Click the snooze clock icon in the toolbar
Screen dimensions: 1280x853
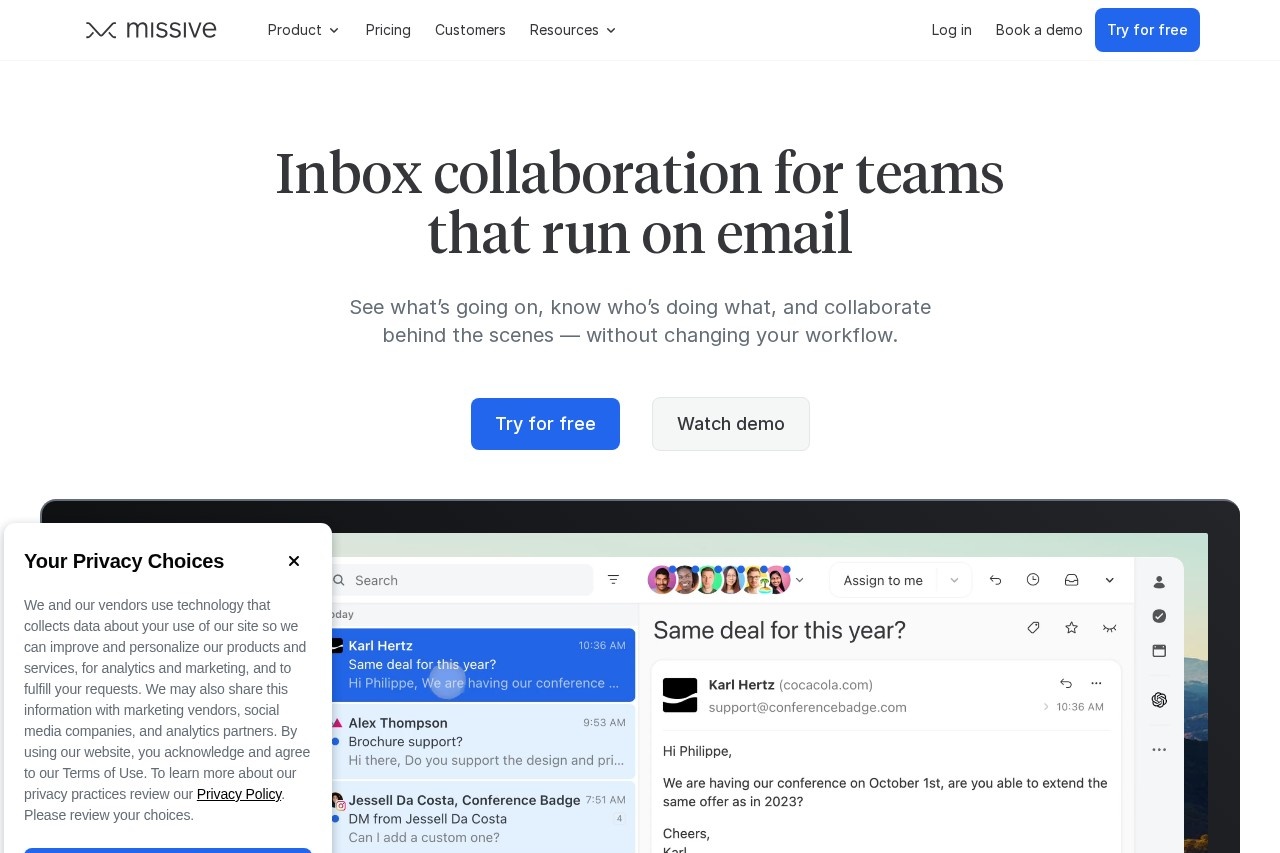(x=1033, y=580)
